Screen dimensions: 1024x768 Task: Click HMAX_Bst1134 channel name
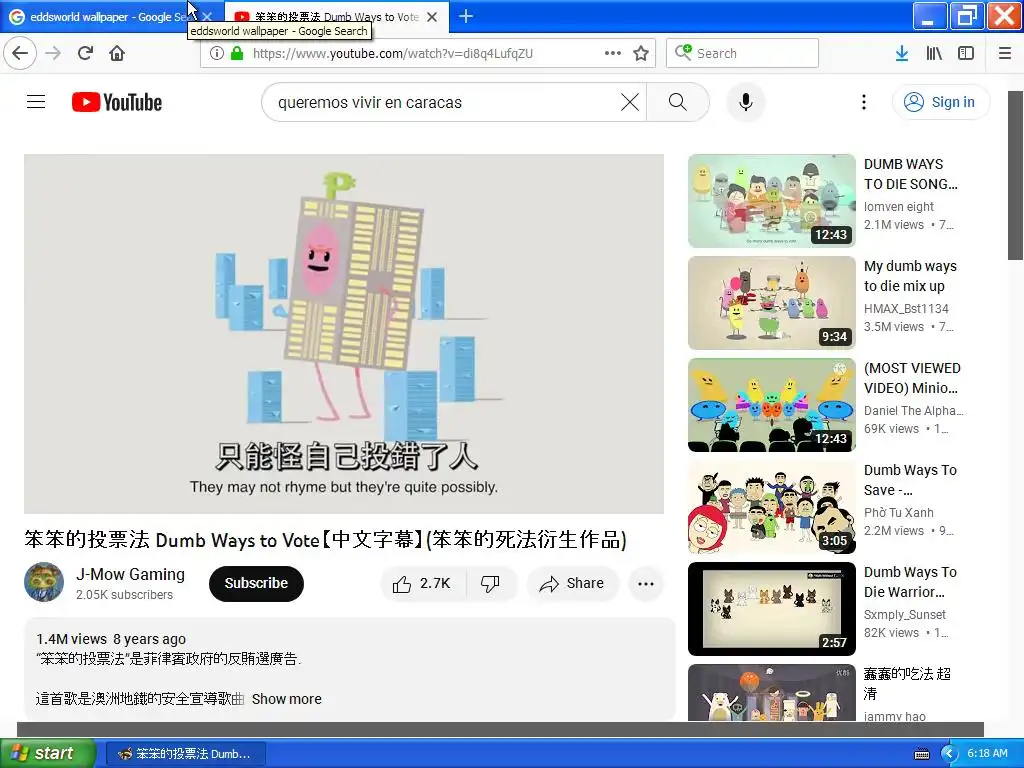click(x=906, y=308)
